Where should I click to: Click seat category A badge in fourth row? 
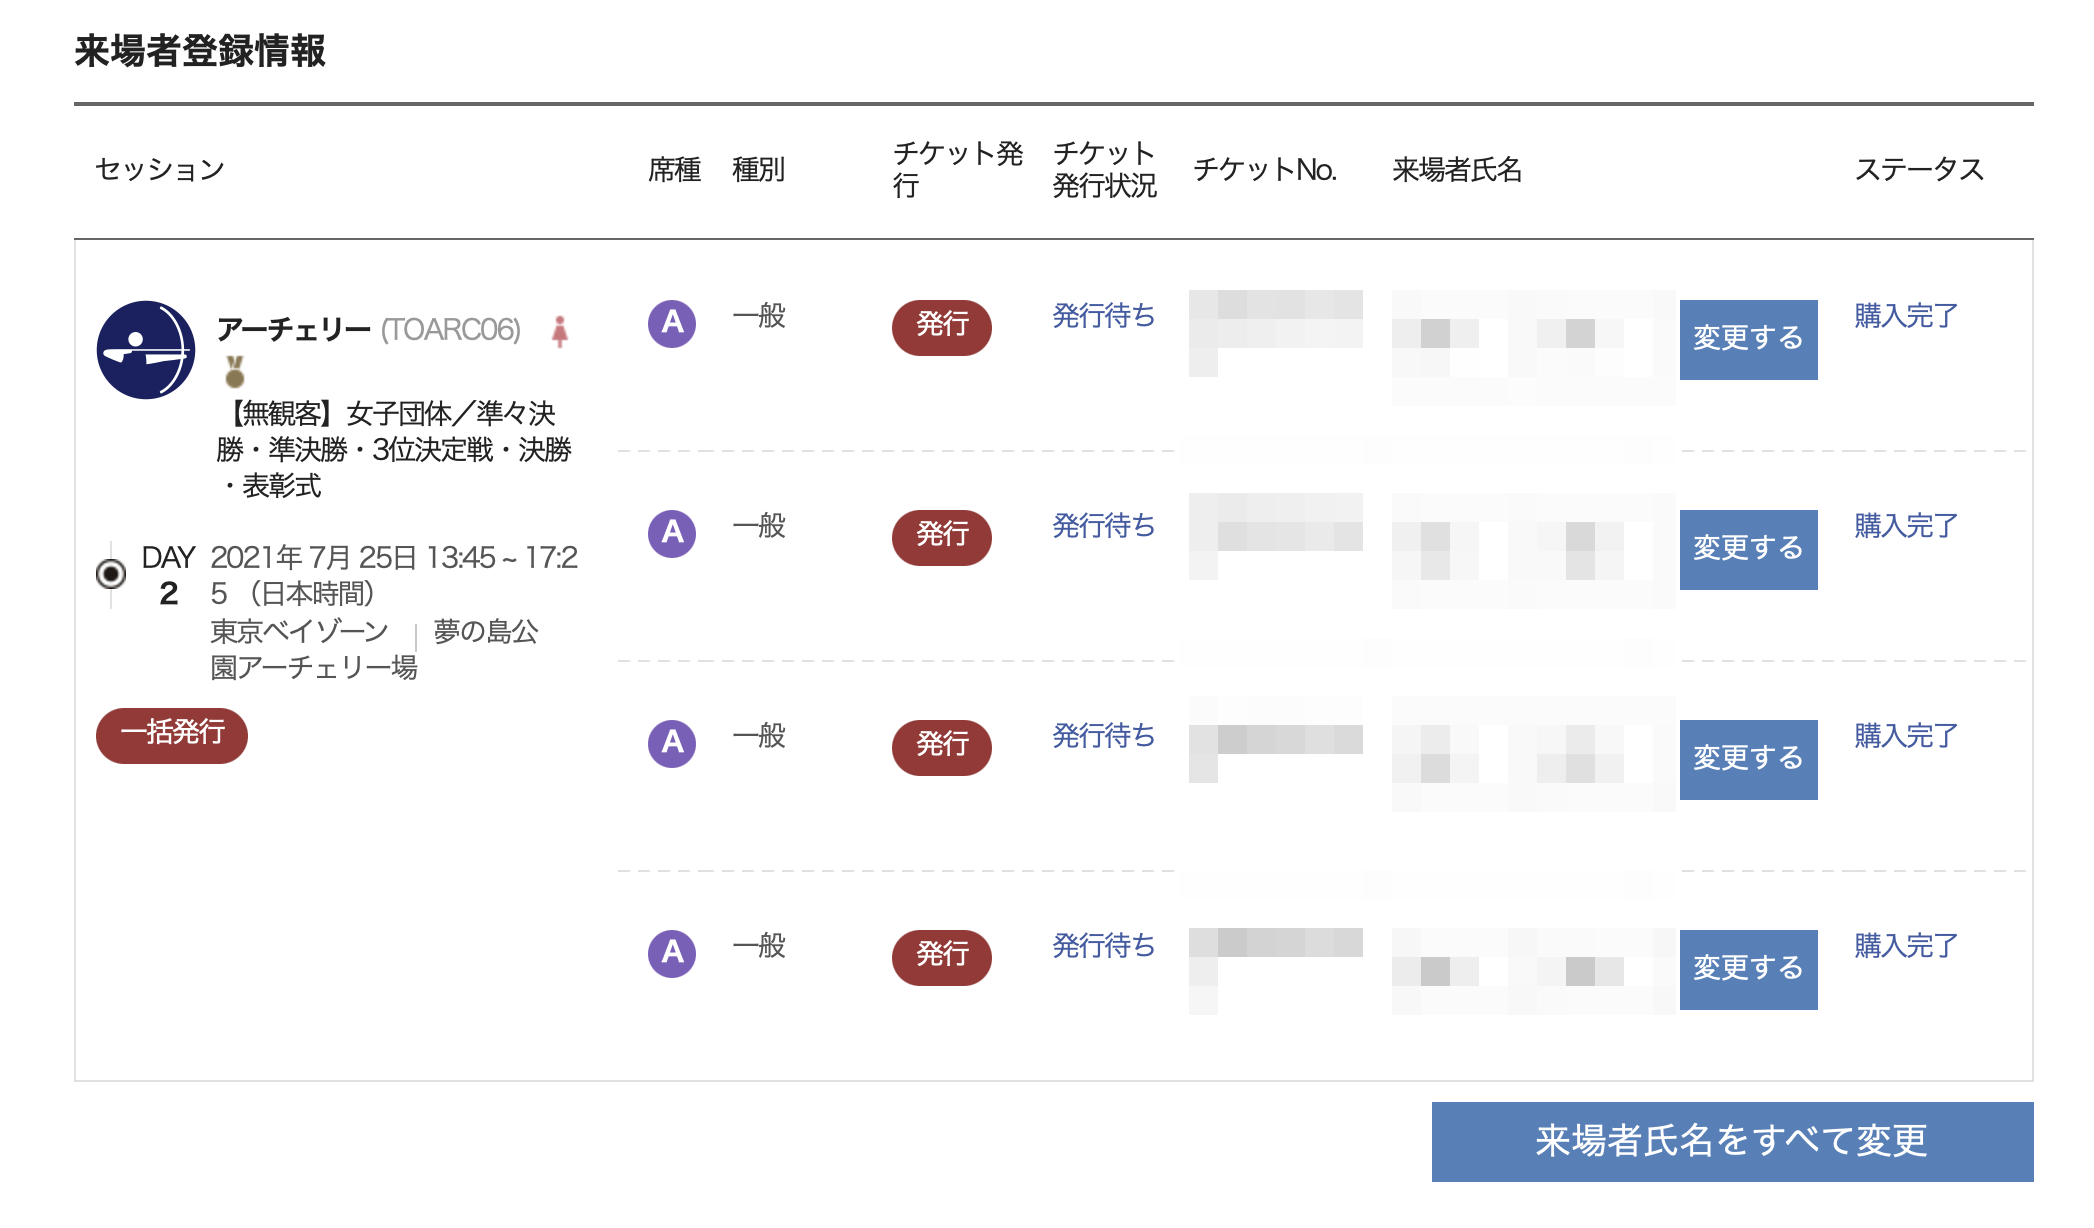(672, 954)
